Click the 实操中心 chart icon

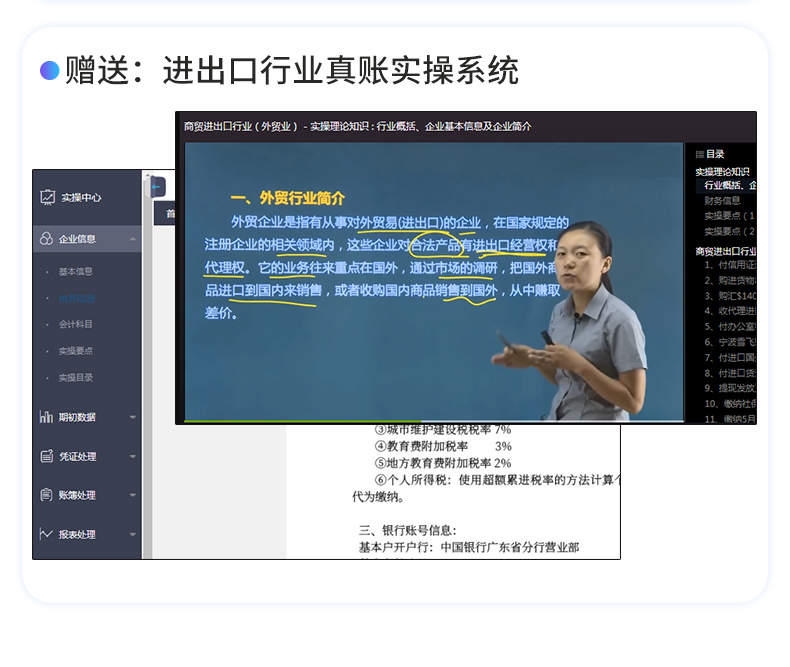(x=47, y=197)
